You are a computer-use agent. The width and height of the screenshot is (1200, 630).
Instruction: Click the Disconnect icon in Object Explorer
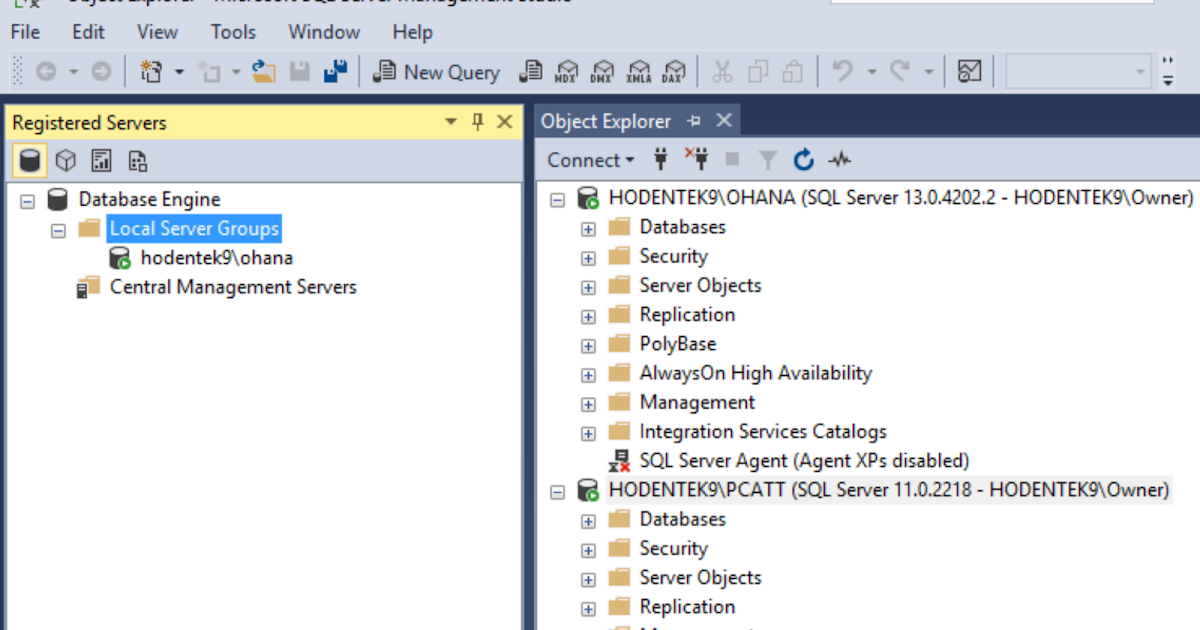click(x=696, y=159)
